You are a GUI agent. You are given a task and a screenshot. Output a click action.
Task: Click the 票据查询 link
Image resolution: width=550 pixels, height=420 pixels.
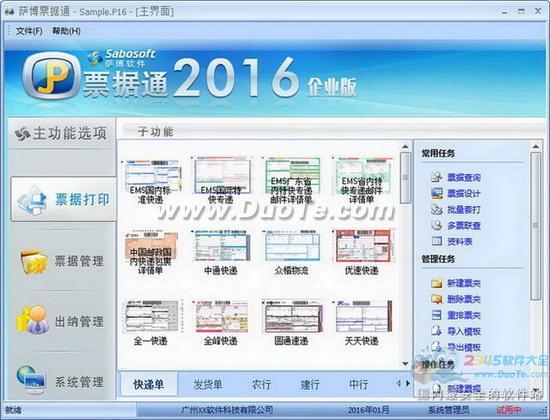(x=464, y=178)
